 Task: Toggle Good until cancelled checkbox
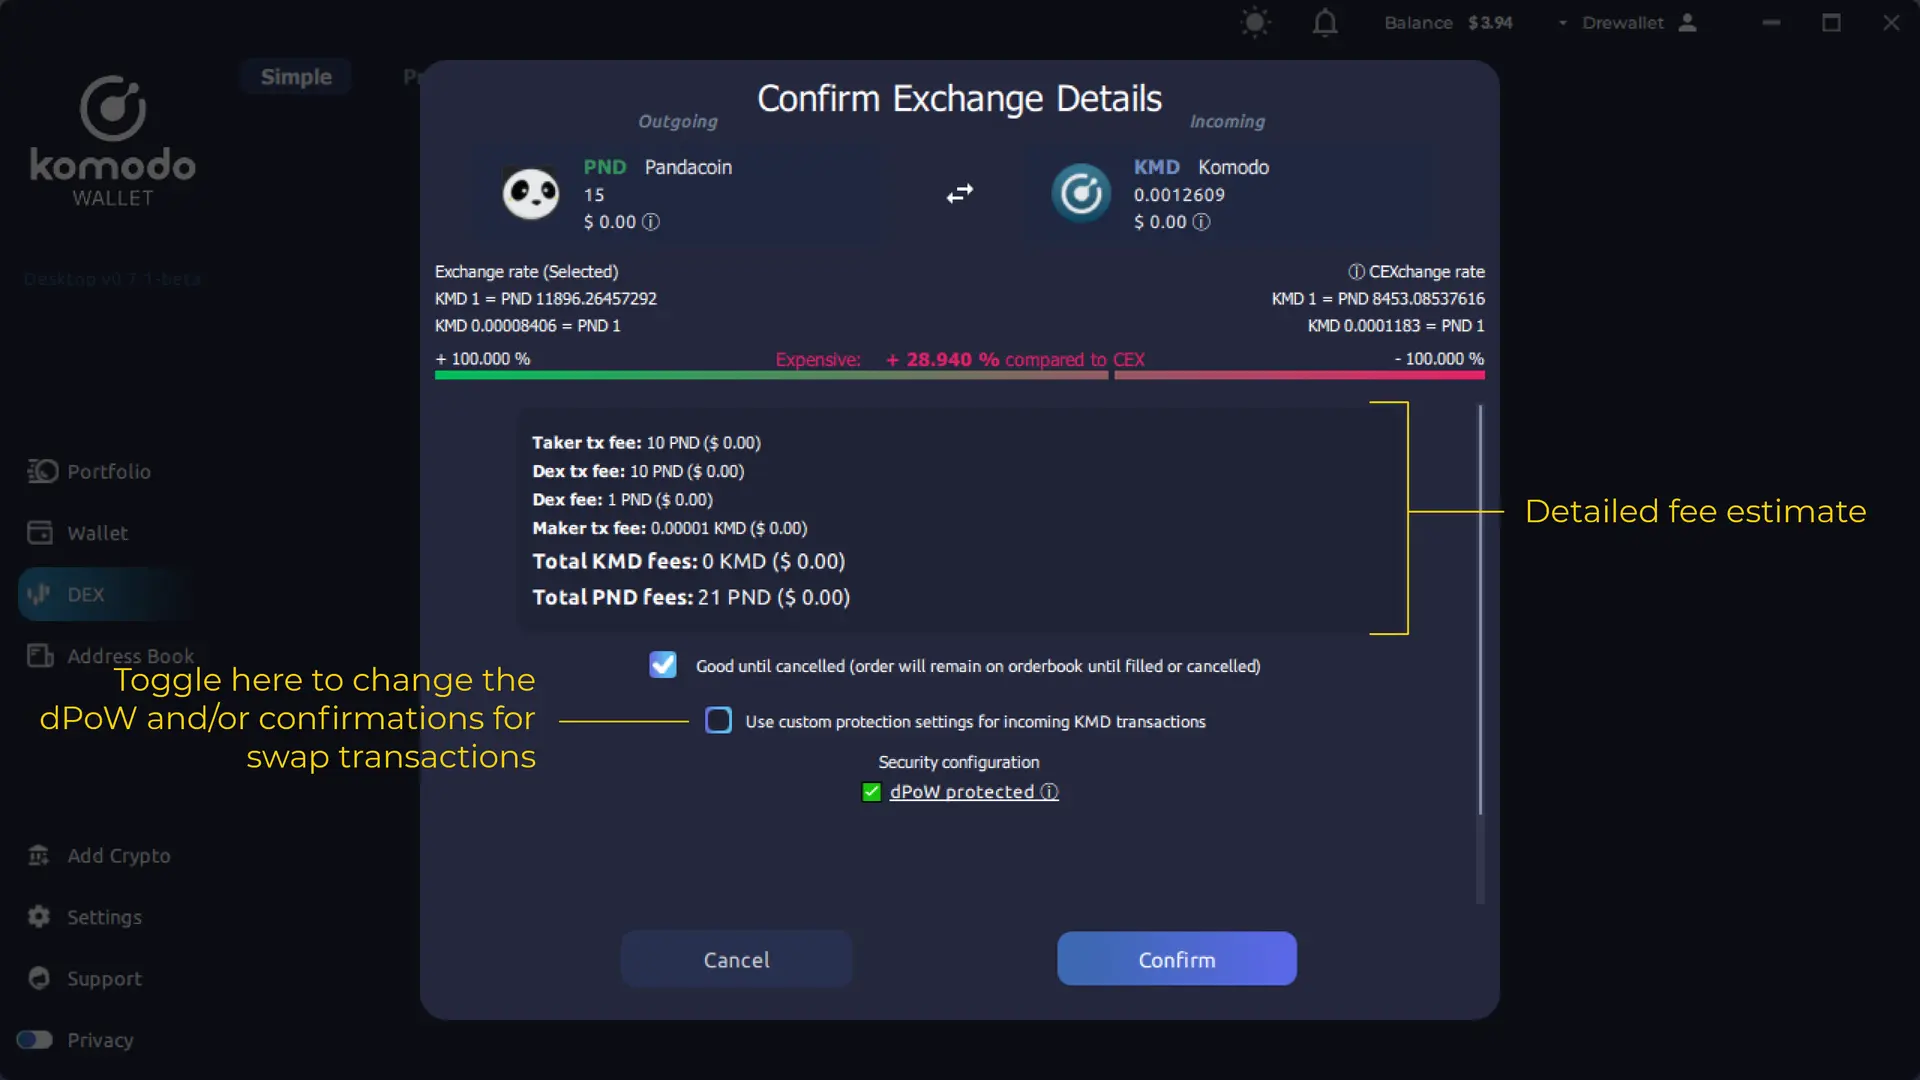tap(663, 665)
